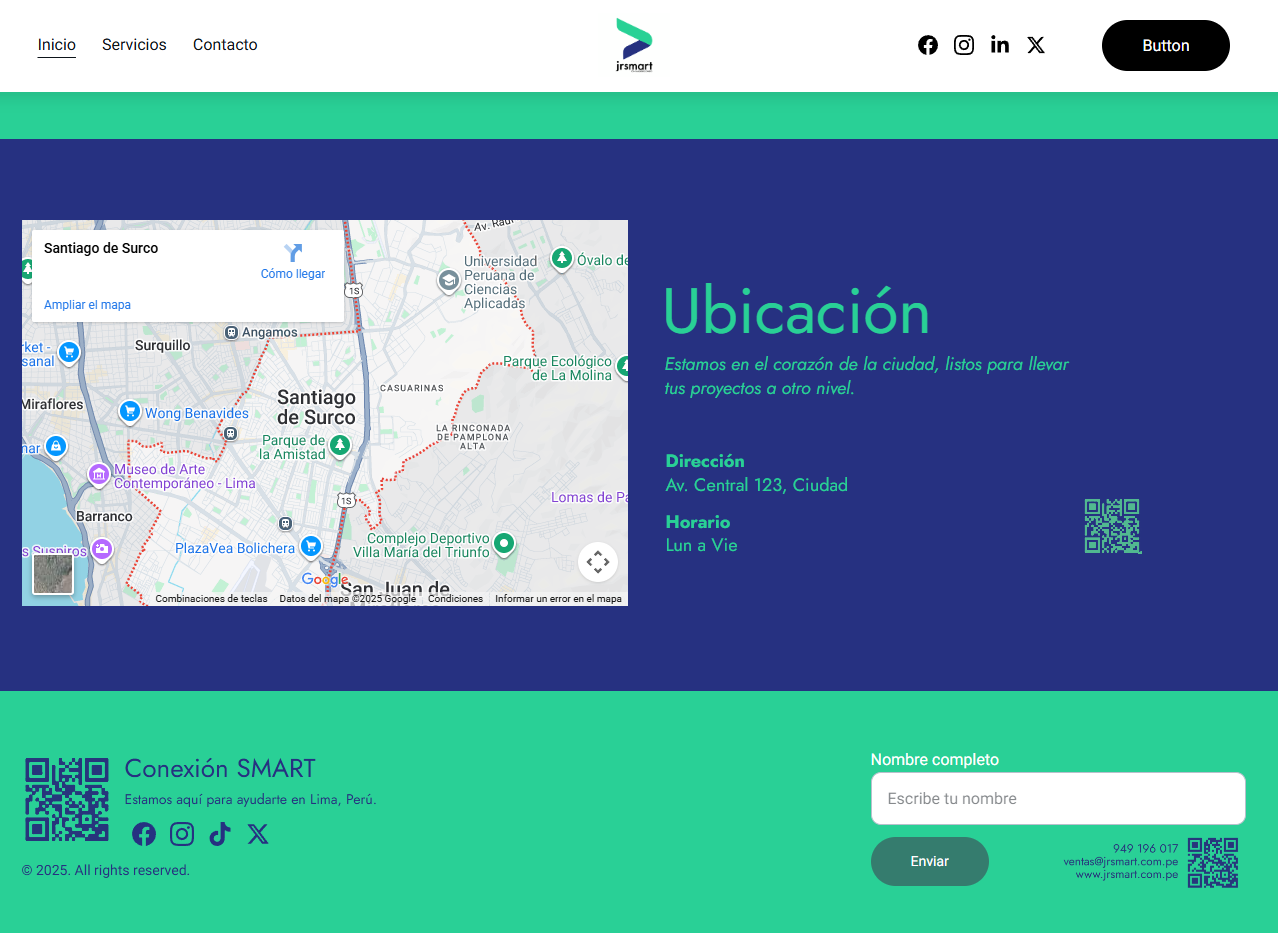The width and height of the screenshot is (1278, 933).
Task: Navigate to the Contacto menu item
Action: click(x=225, y=45)
